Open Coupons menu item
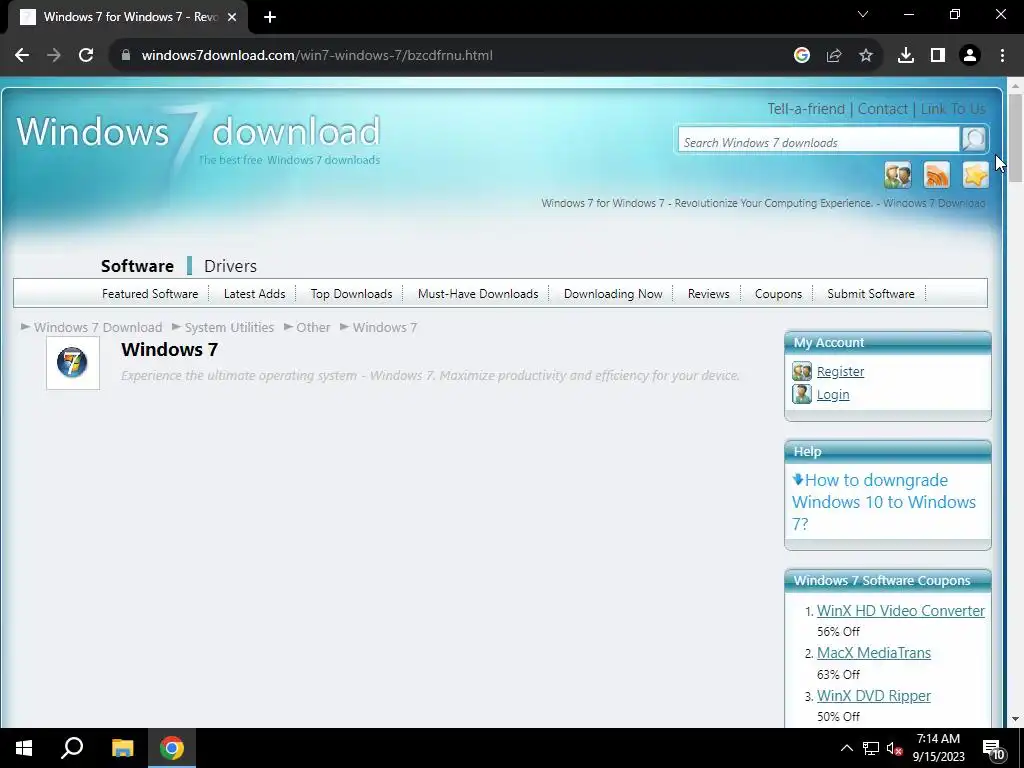 (778, 294)
